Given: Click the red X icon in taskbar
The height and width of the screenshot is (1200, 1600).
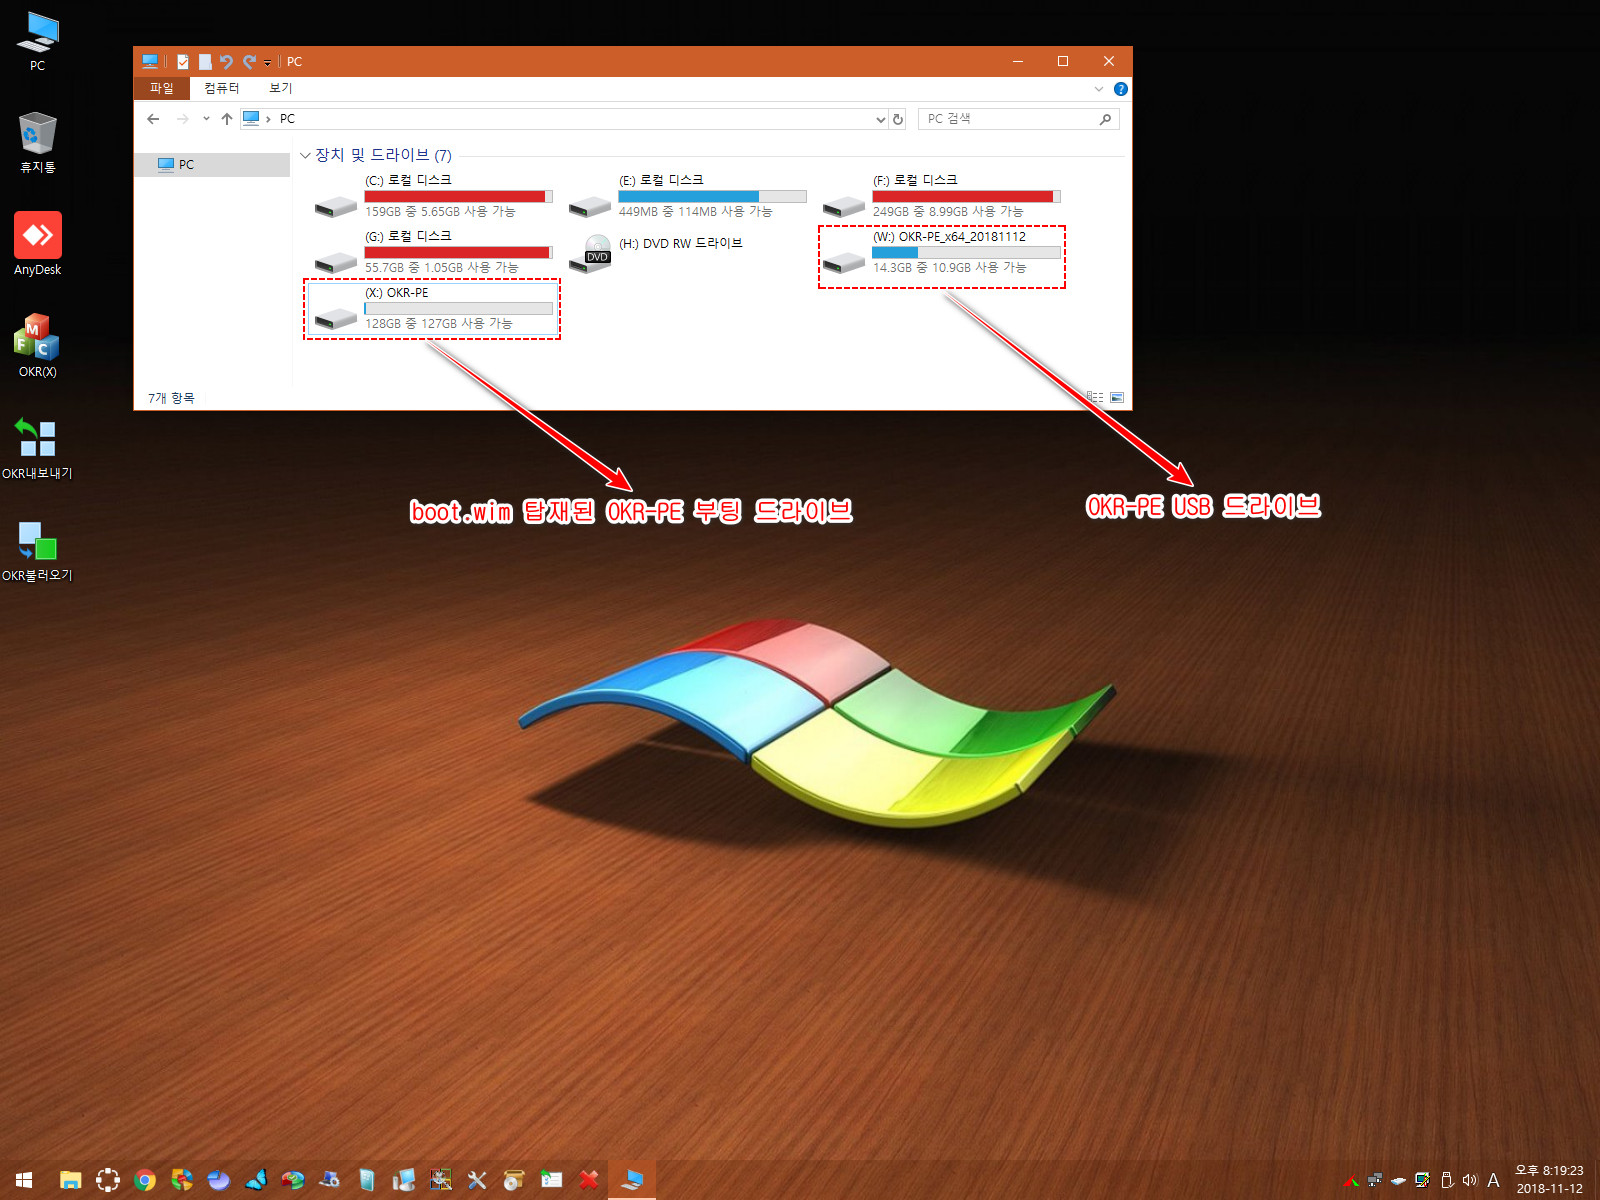Looking at the screenshot, I should coord(589,1180).
